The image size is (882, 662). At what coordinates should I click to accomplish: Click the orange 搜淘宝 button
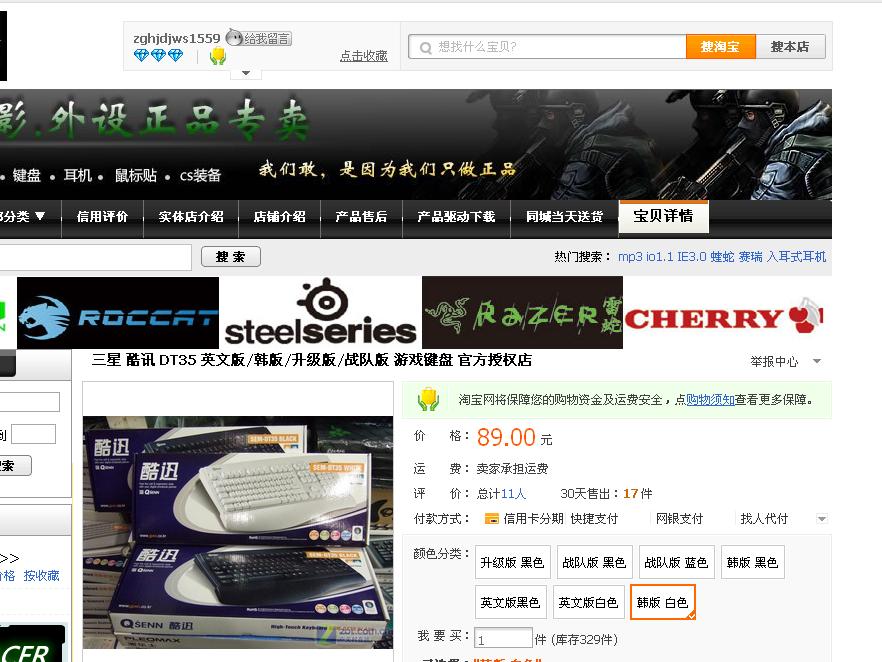720,47
